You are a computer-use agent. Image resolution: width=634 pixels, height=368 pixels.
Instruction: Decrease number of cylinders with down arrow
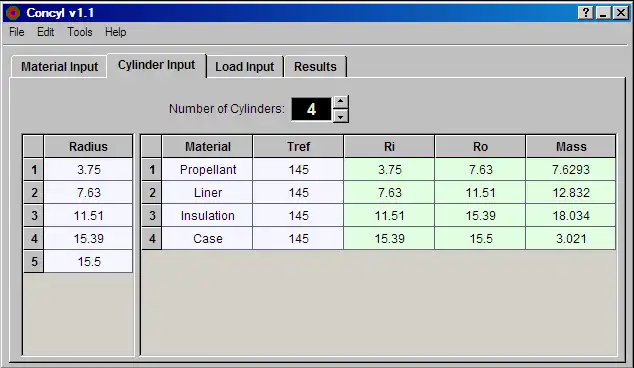point(341,116)
